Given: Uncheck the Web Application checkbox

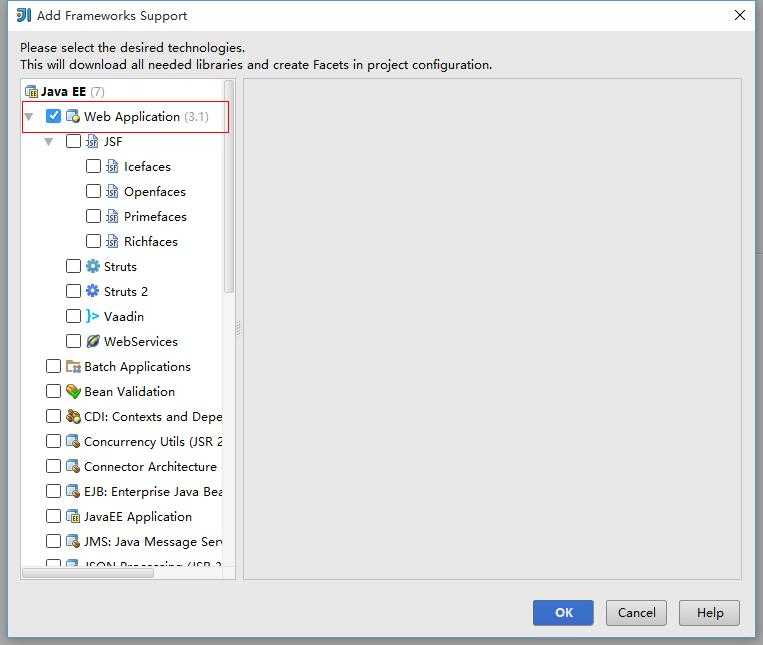Looking at the screenshot, I should (53, 116).
